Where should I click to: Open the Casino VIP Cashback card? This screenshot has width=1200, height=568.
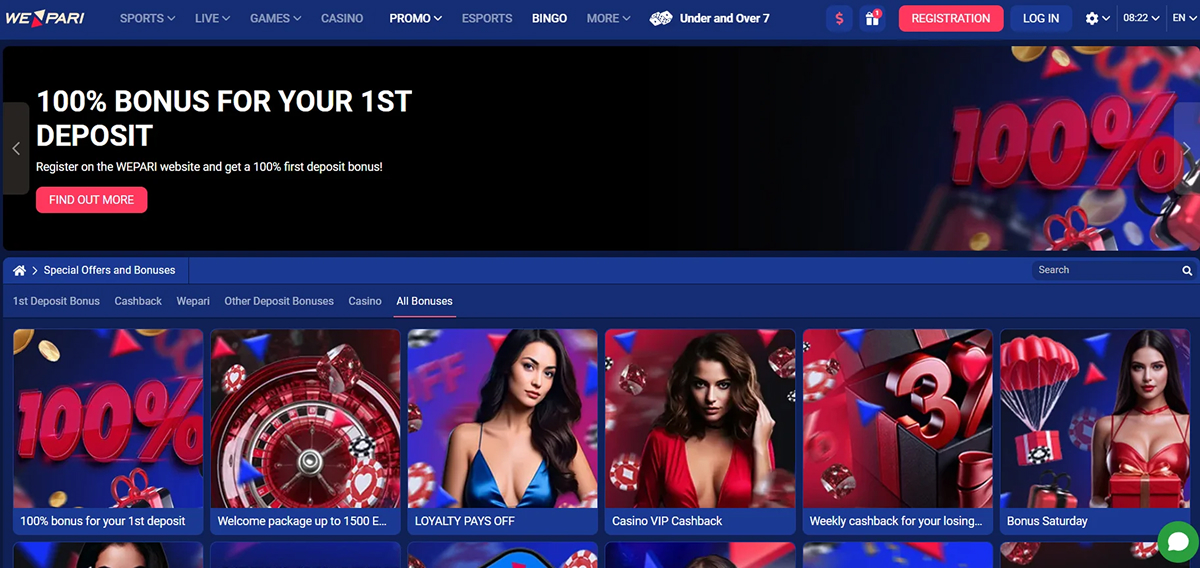point(700,432)
